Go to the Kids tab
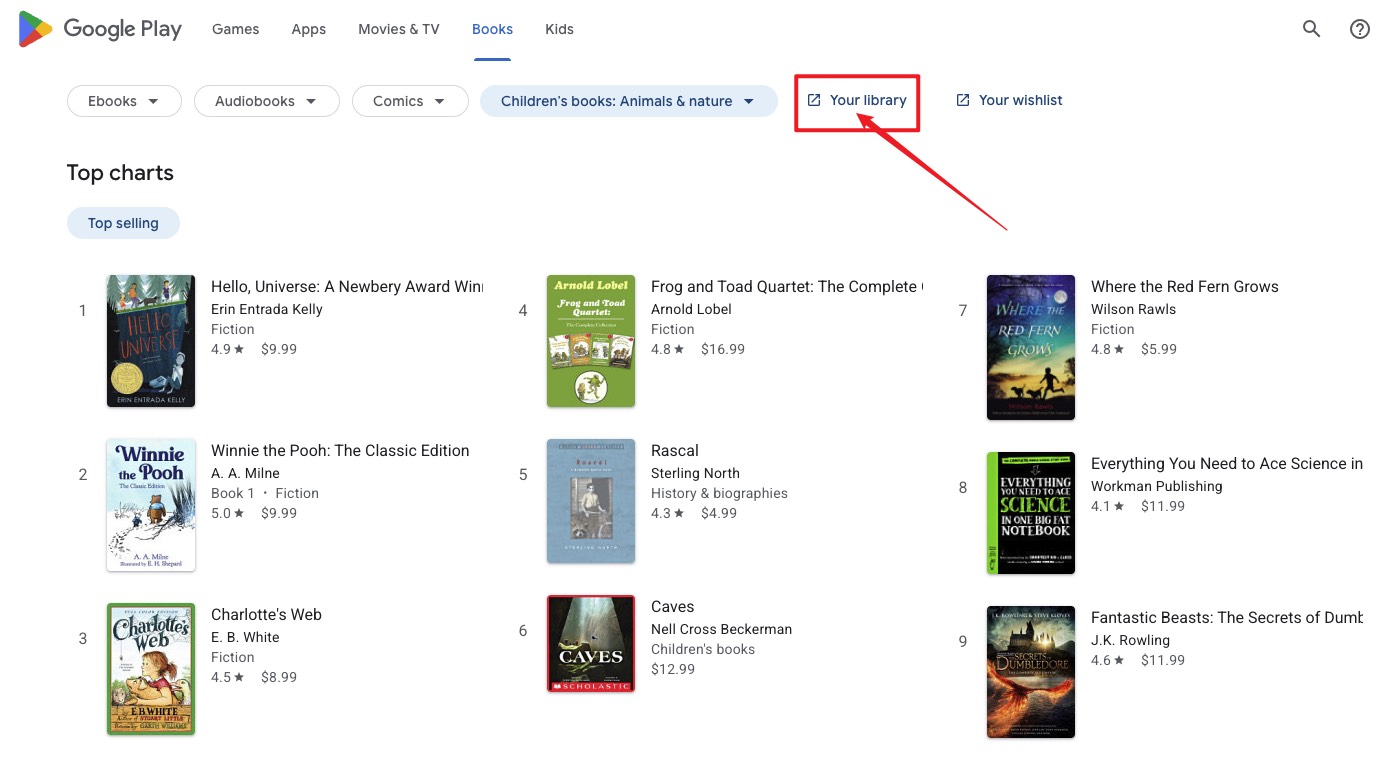 coord(559,29)
